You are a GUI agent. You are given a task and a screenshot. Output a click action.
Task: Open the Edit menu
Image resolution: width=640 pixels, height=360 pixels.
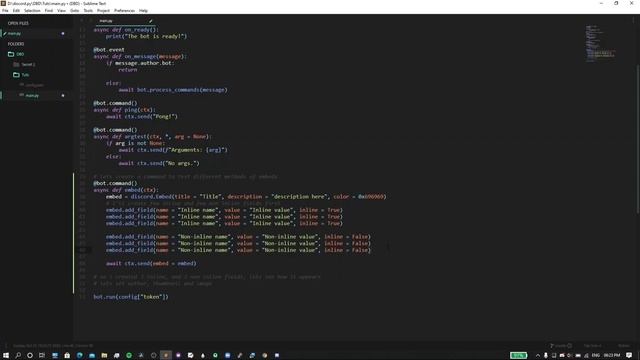tap(16, 11)
